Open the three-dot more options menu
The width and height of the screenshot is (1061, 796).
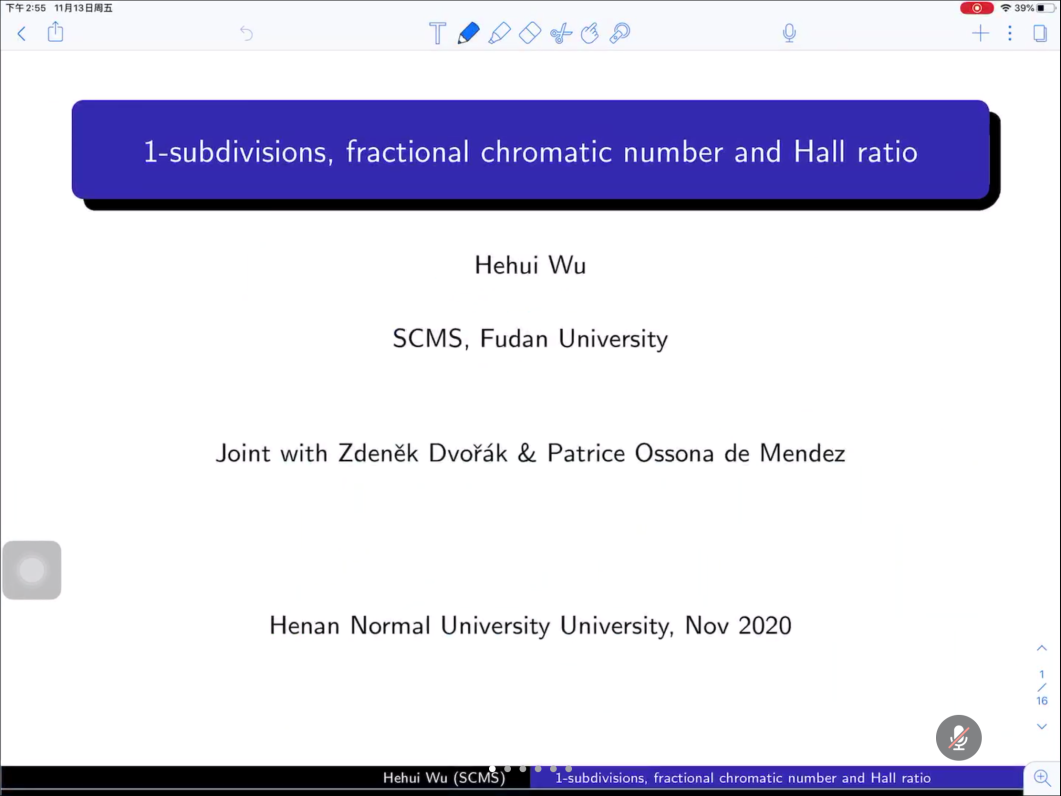(x=1010, y=33)
